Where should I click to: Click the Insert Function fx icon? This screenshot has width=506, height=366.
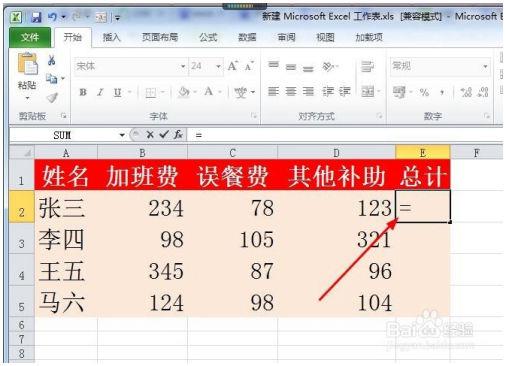click(178, 135)
